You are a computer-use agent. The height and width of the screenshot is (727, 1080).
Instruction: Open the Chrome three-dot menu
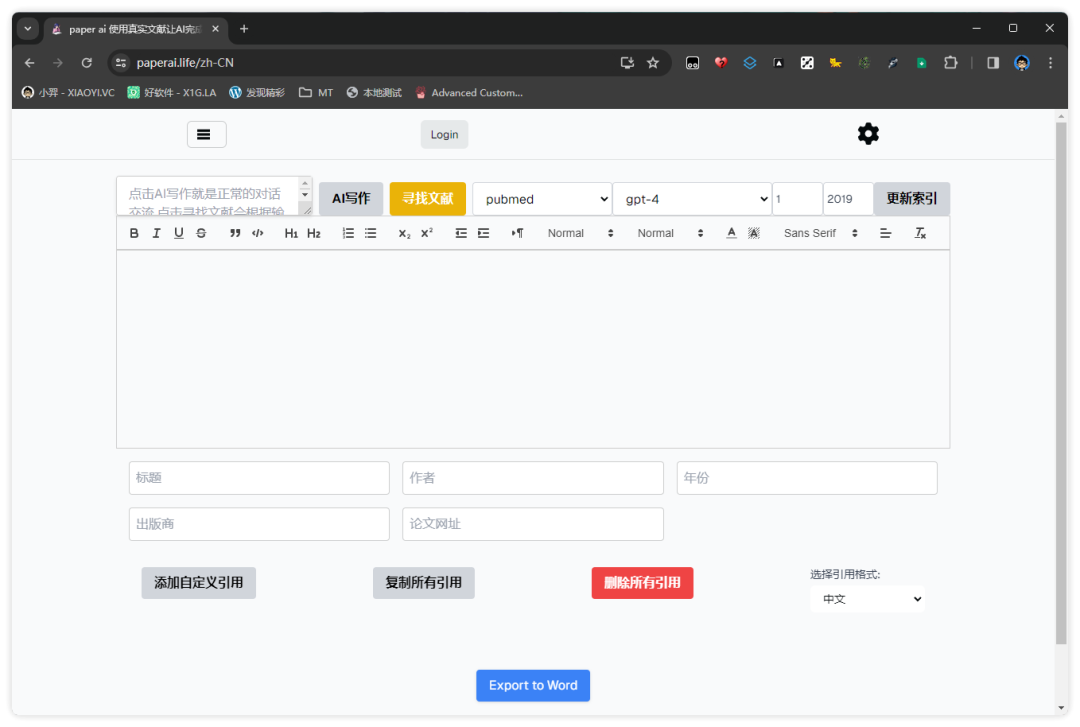(x=1050, y=63)
